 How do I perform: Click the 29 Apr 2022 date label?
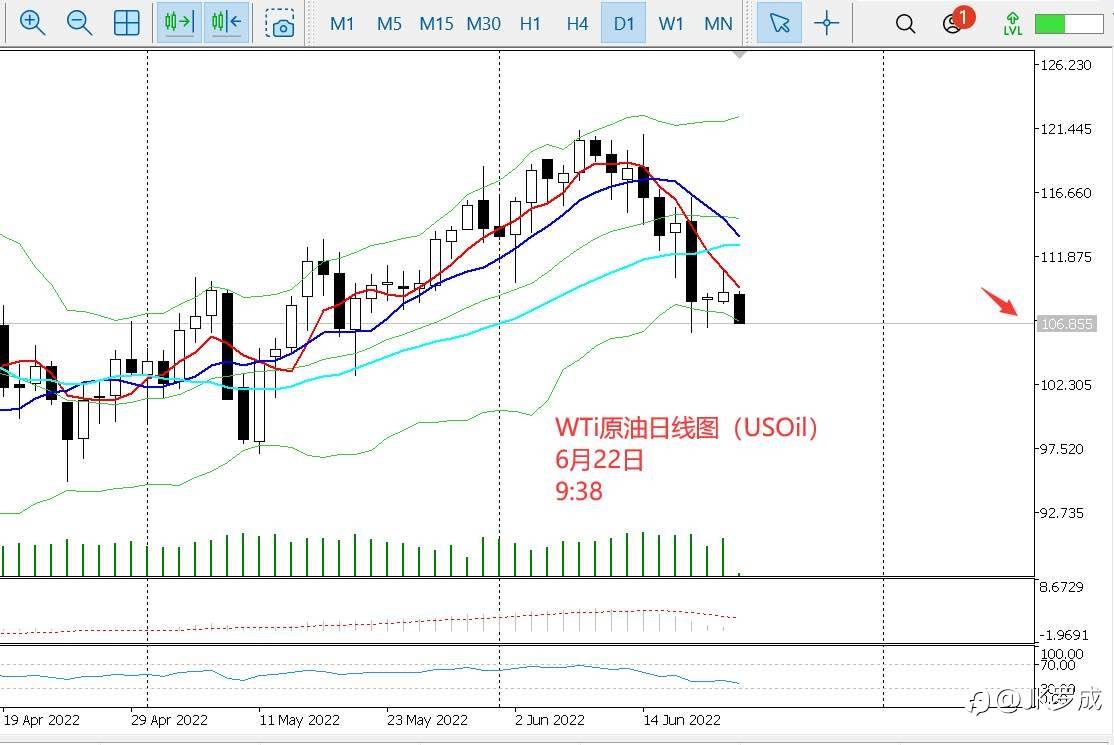(x=169, y=719)
